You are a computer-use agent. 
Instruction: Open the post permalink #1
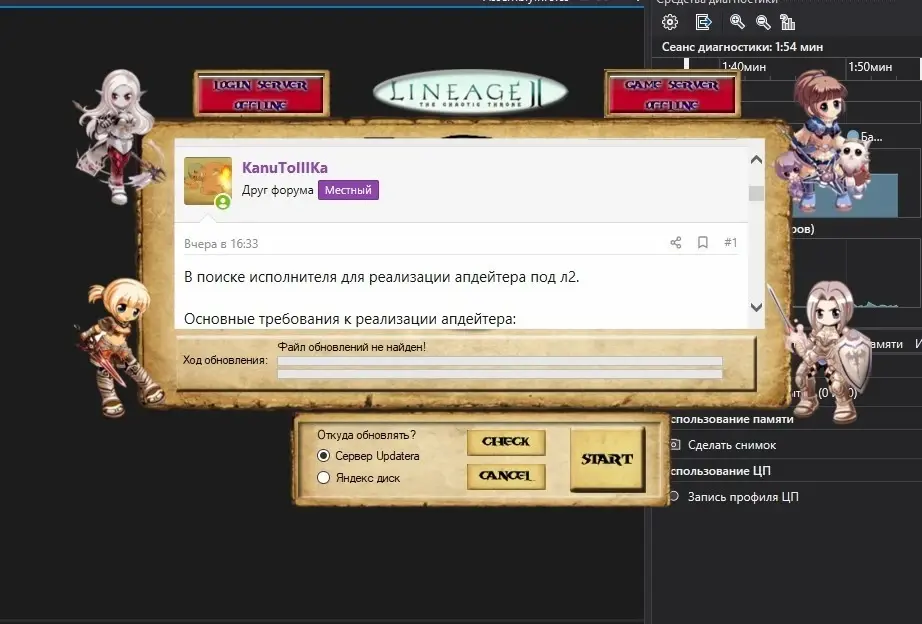(730, 242)
